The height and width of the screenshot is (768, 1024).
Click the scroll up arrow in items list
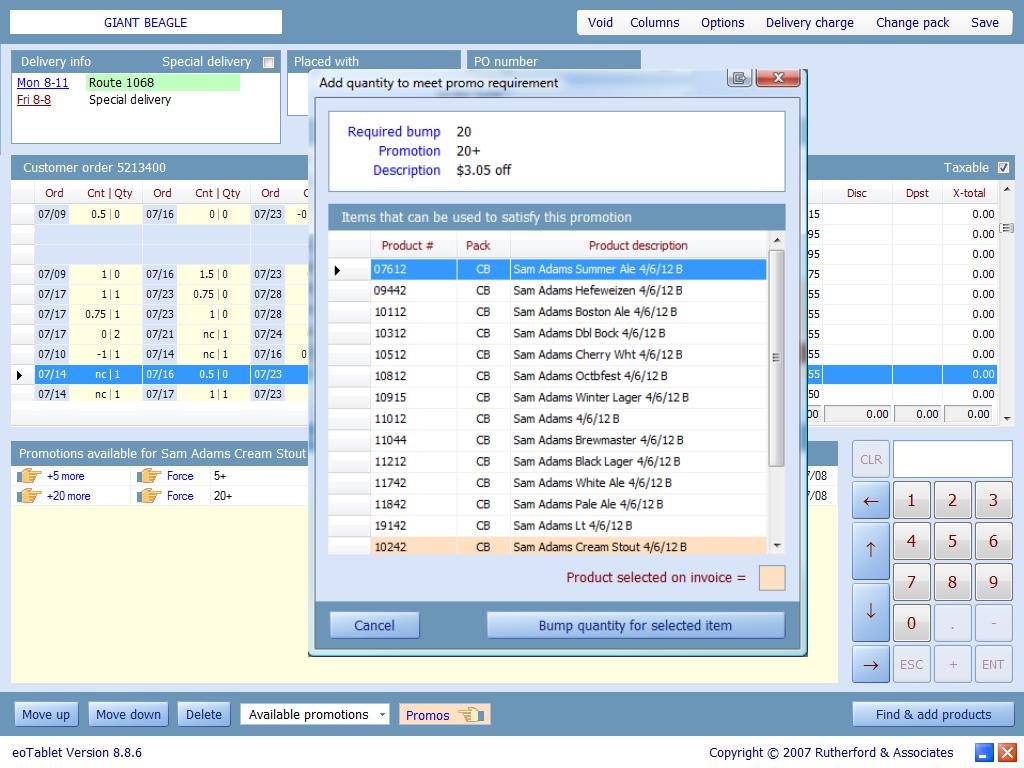(x=776, y=241)
